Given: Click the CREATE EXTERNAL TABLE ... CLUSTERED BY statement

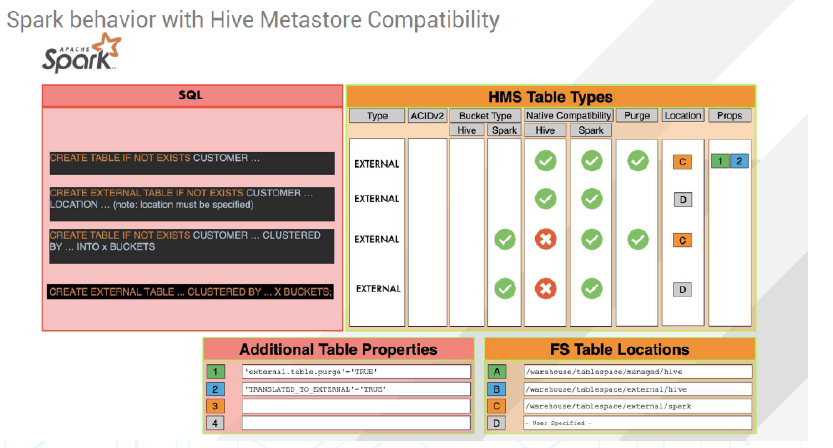Looking at the screenshot, I should pyautogui.click(x=191, y=291).
